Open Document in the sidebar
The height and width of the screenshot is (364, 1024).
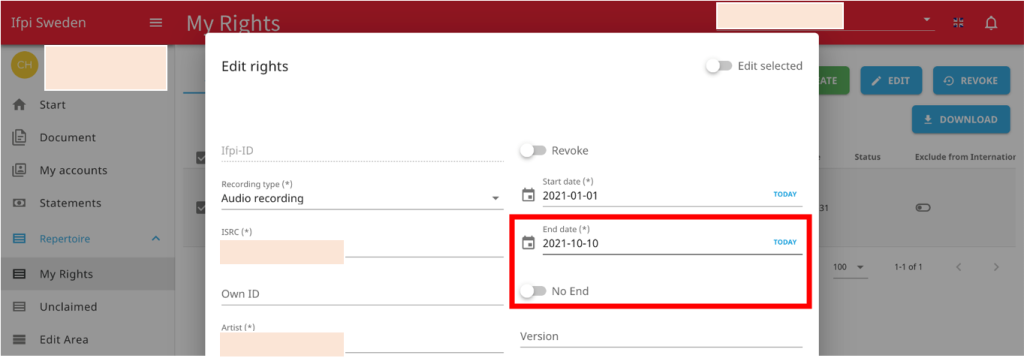67,138
